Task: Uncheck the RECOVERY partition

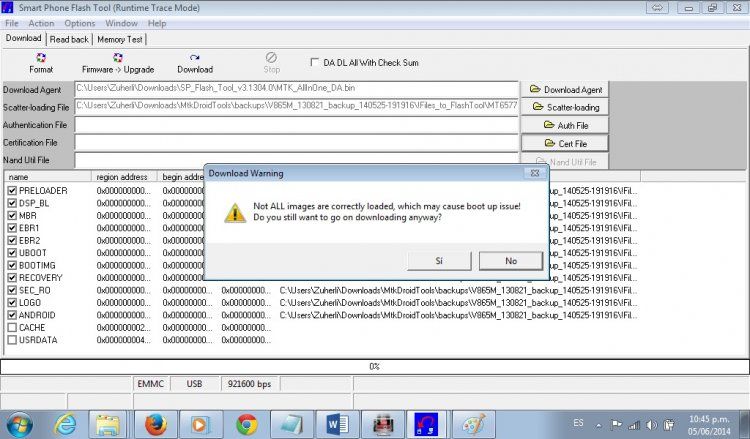Action: pos(12,277)
